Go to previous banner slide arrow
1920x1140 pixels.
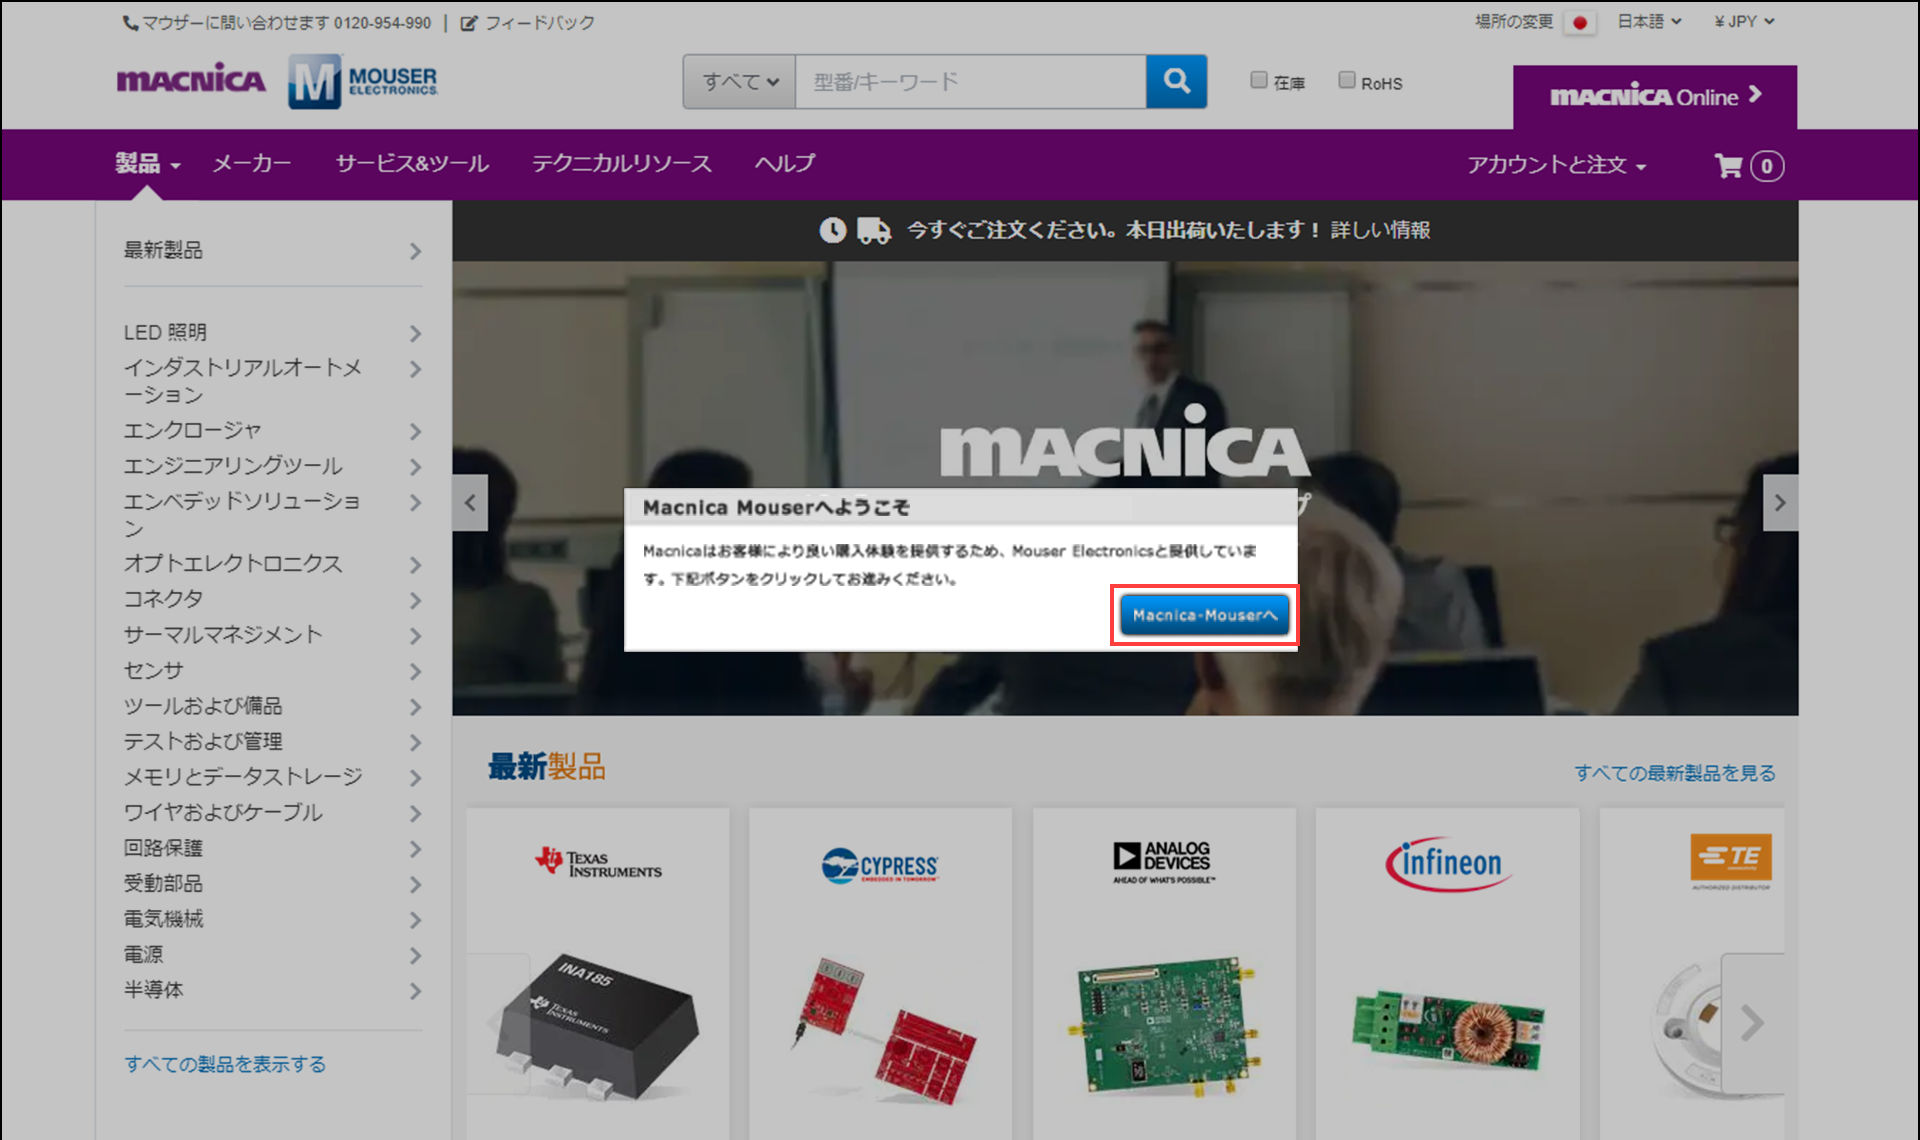click(470, 503)
